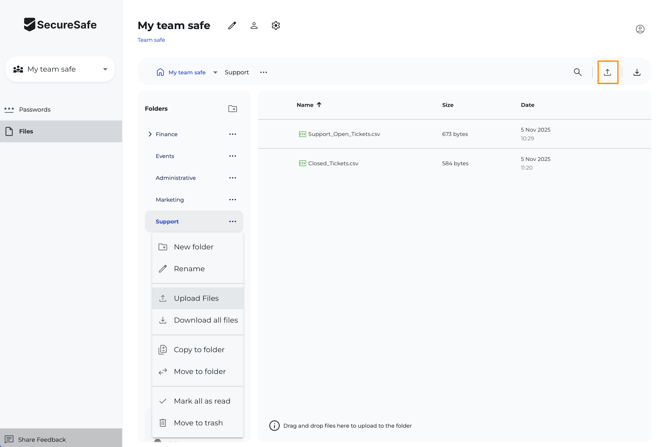This screenshot has width=670, height=447.
Task: Click the upload icon in toolbar
Action: coord(607,72)
